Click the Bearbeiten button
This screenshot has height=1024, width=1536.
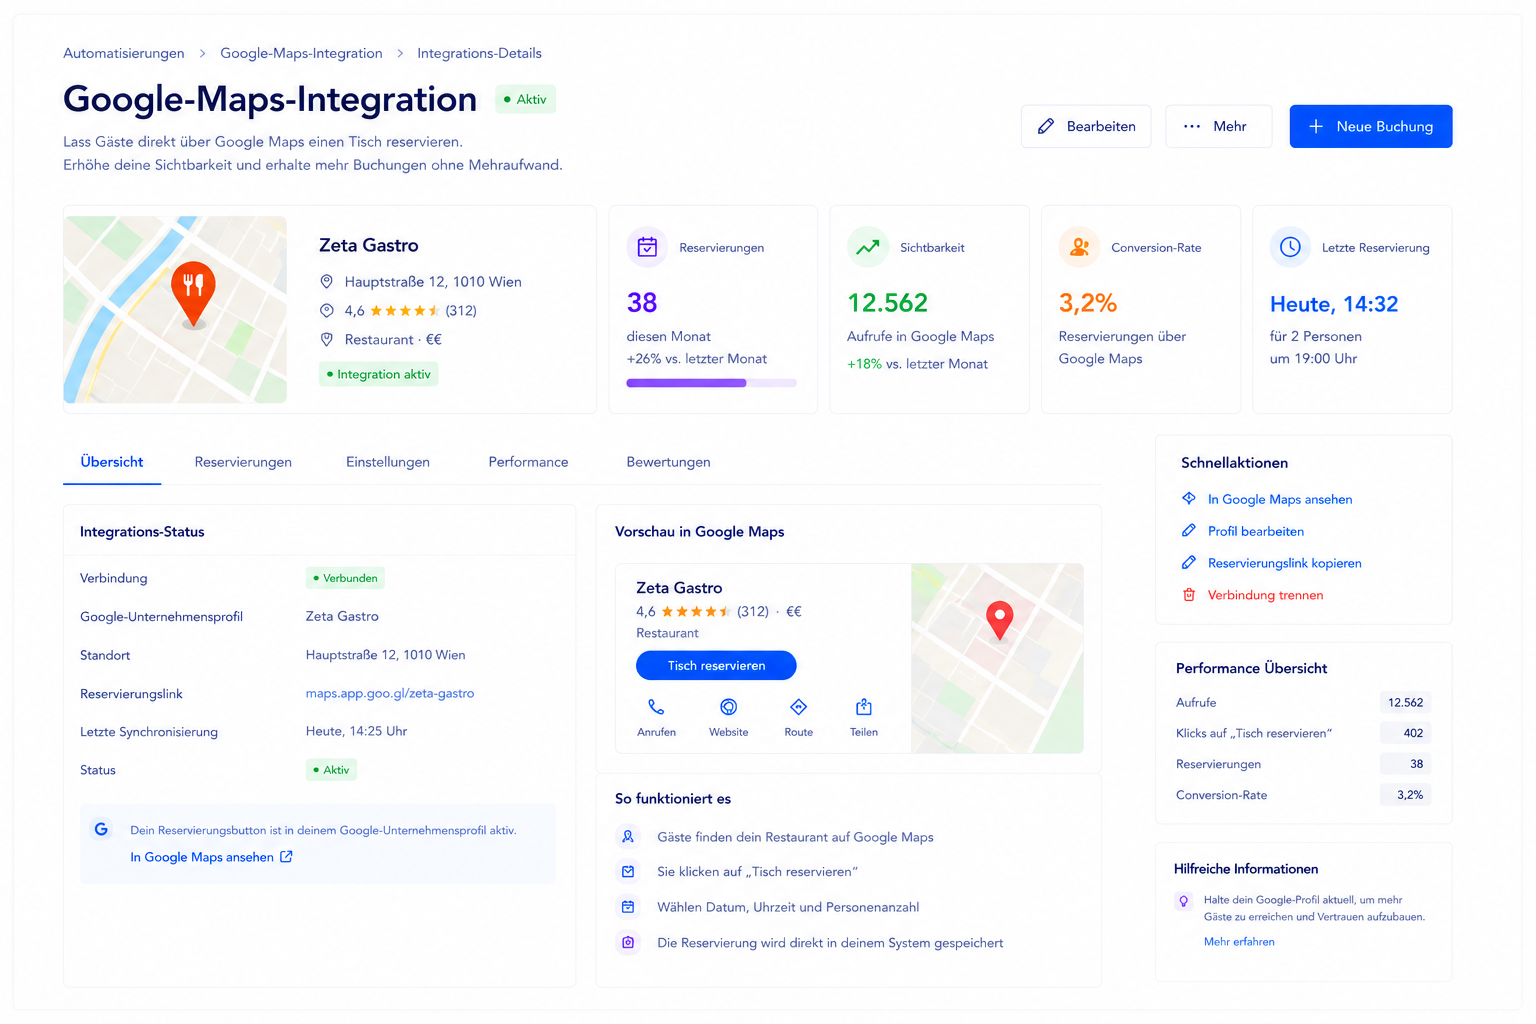(1086, 126)
